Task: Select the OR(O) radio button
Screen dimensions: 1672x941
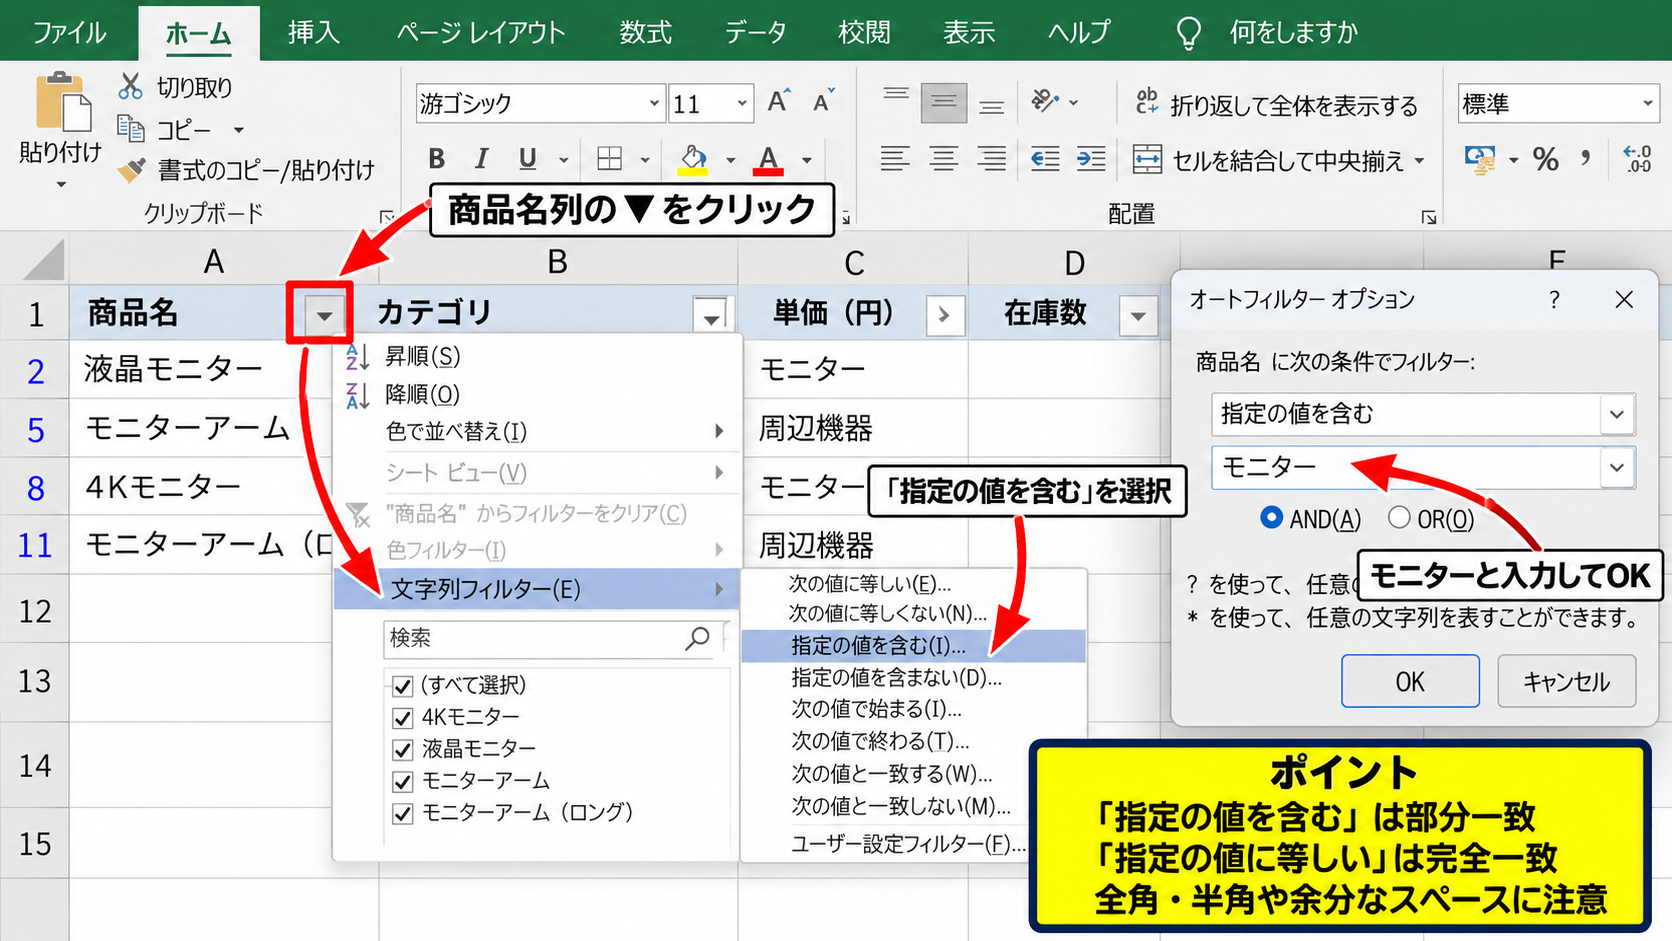Action: click(1399, 517)
